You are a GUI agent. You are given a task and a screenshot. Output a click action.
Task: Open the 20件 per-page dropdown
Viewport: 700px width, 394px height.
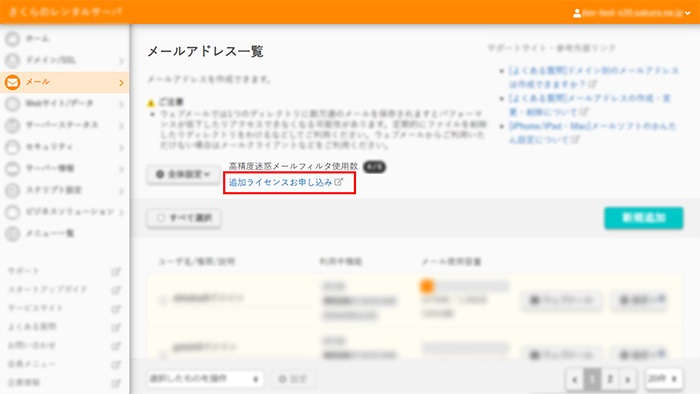point(663,379)
